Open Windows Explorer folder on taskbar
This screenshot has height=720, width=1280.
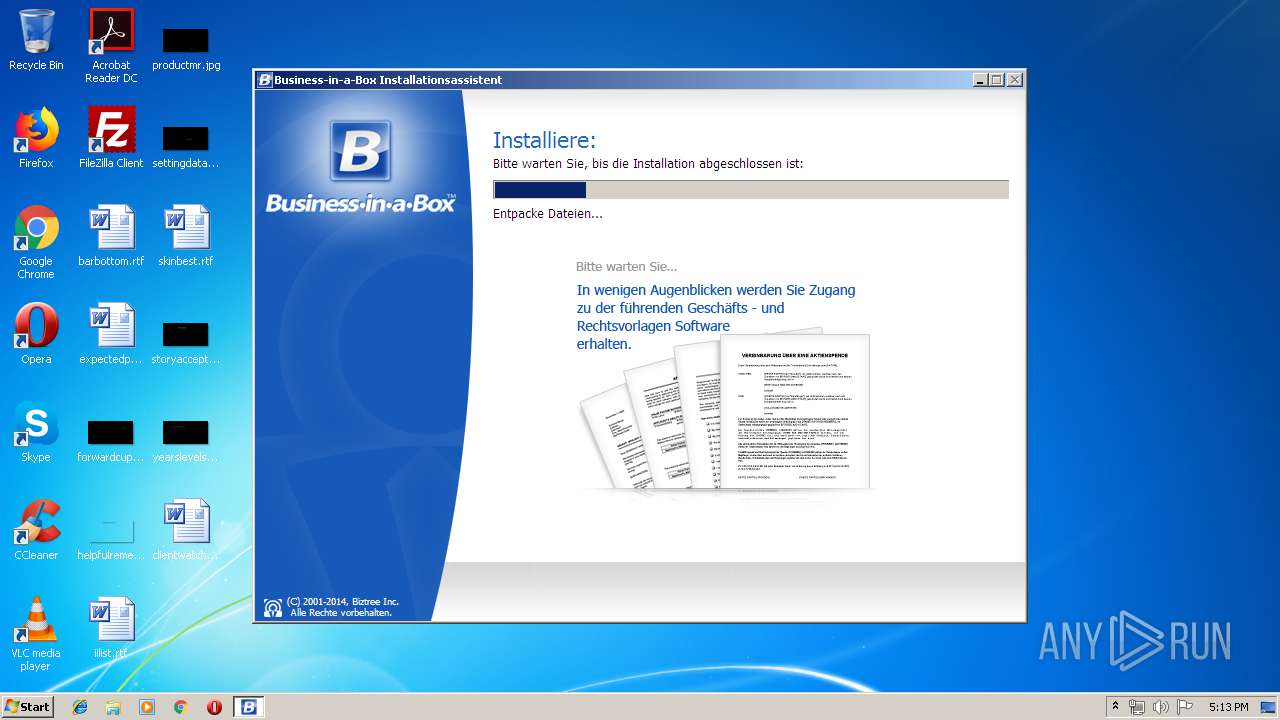tap(113, 707)
